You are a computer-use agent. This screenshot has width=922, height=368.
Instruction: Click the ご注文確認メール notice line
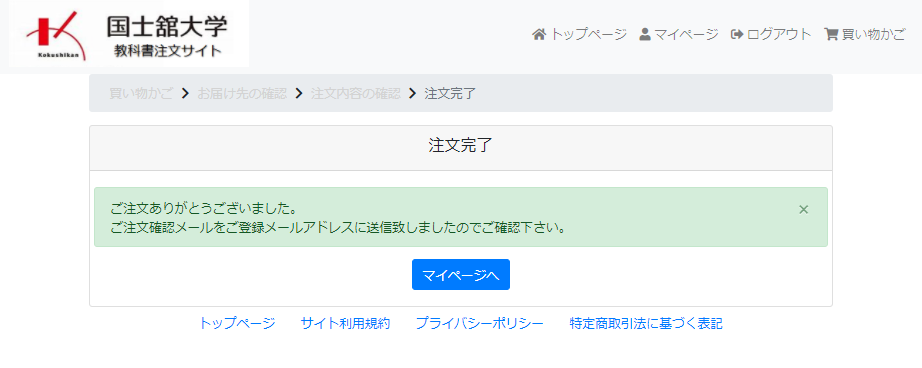(x=338, y=228)
